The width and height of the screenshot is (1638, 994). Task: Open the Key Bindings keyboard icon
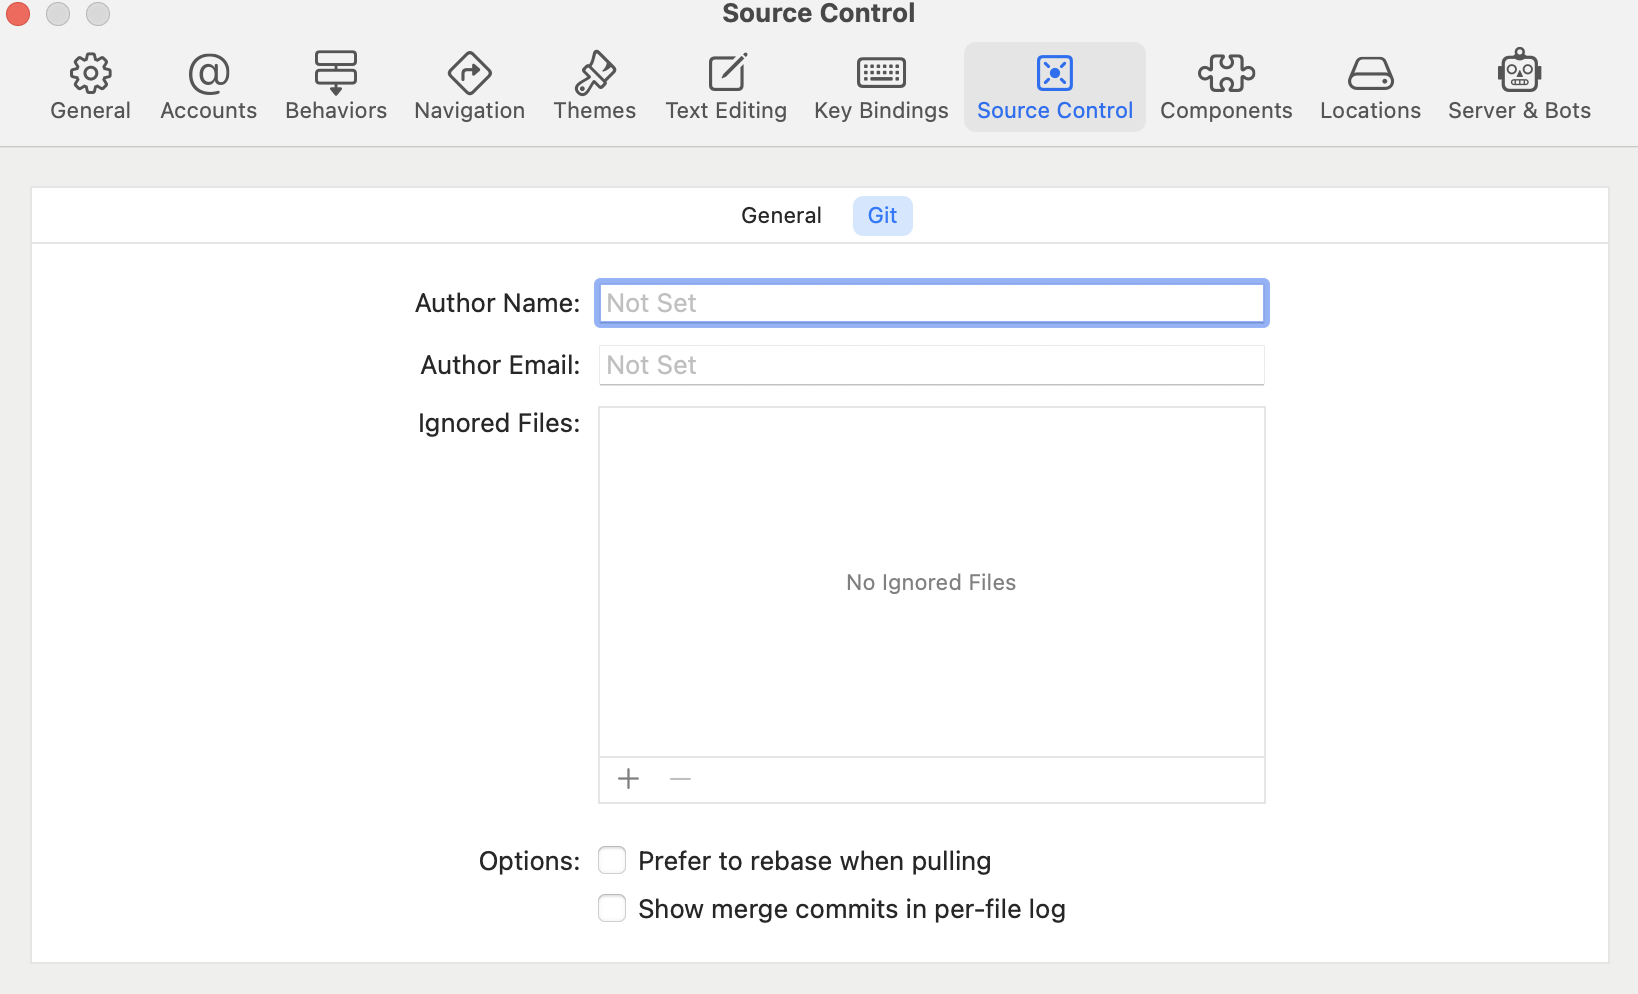[x=881, y=73]
